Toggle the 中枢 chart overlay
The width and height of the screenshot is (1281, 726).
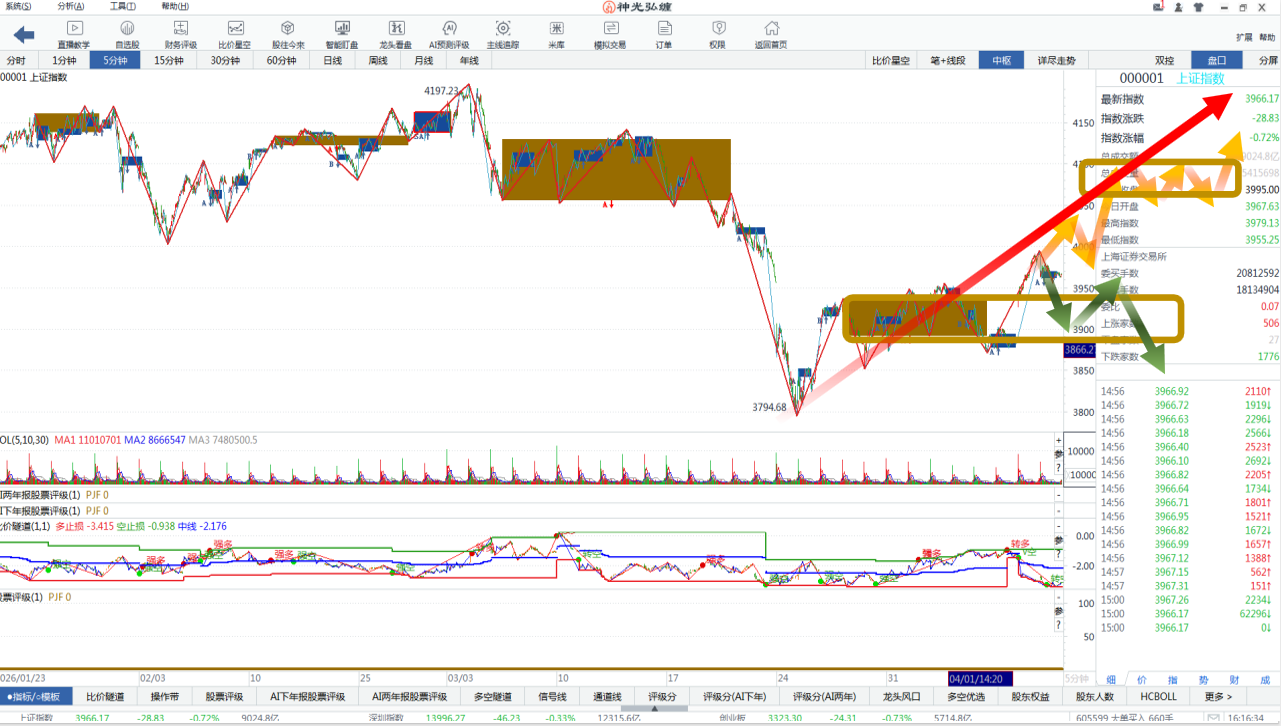point(1001,60)
